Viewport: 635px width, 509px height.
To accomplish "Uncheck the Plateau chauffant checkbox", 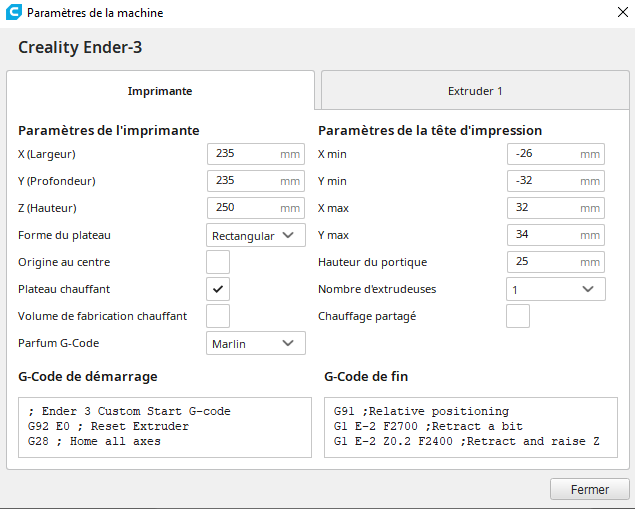I will coord(218,289).
